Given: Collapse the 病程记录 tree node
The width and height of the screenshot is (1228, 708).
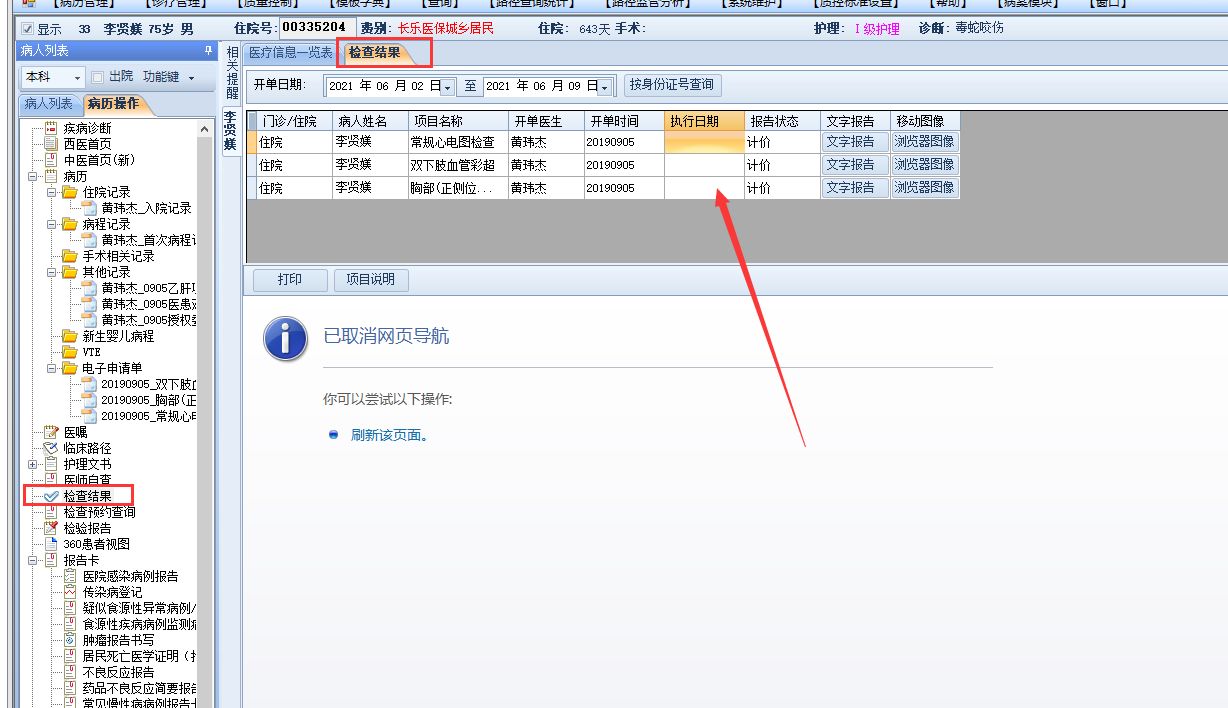Looking at the screenshot, I should point(52,224).
